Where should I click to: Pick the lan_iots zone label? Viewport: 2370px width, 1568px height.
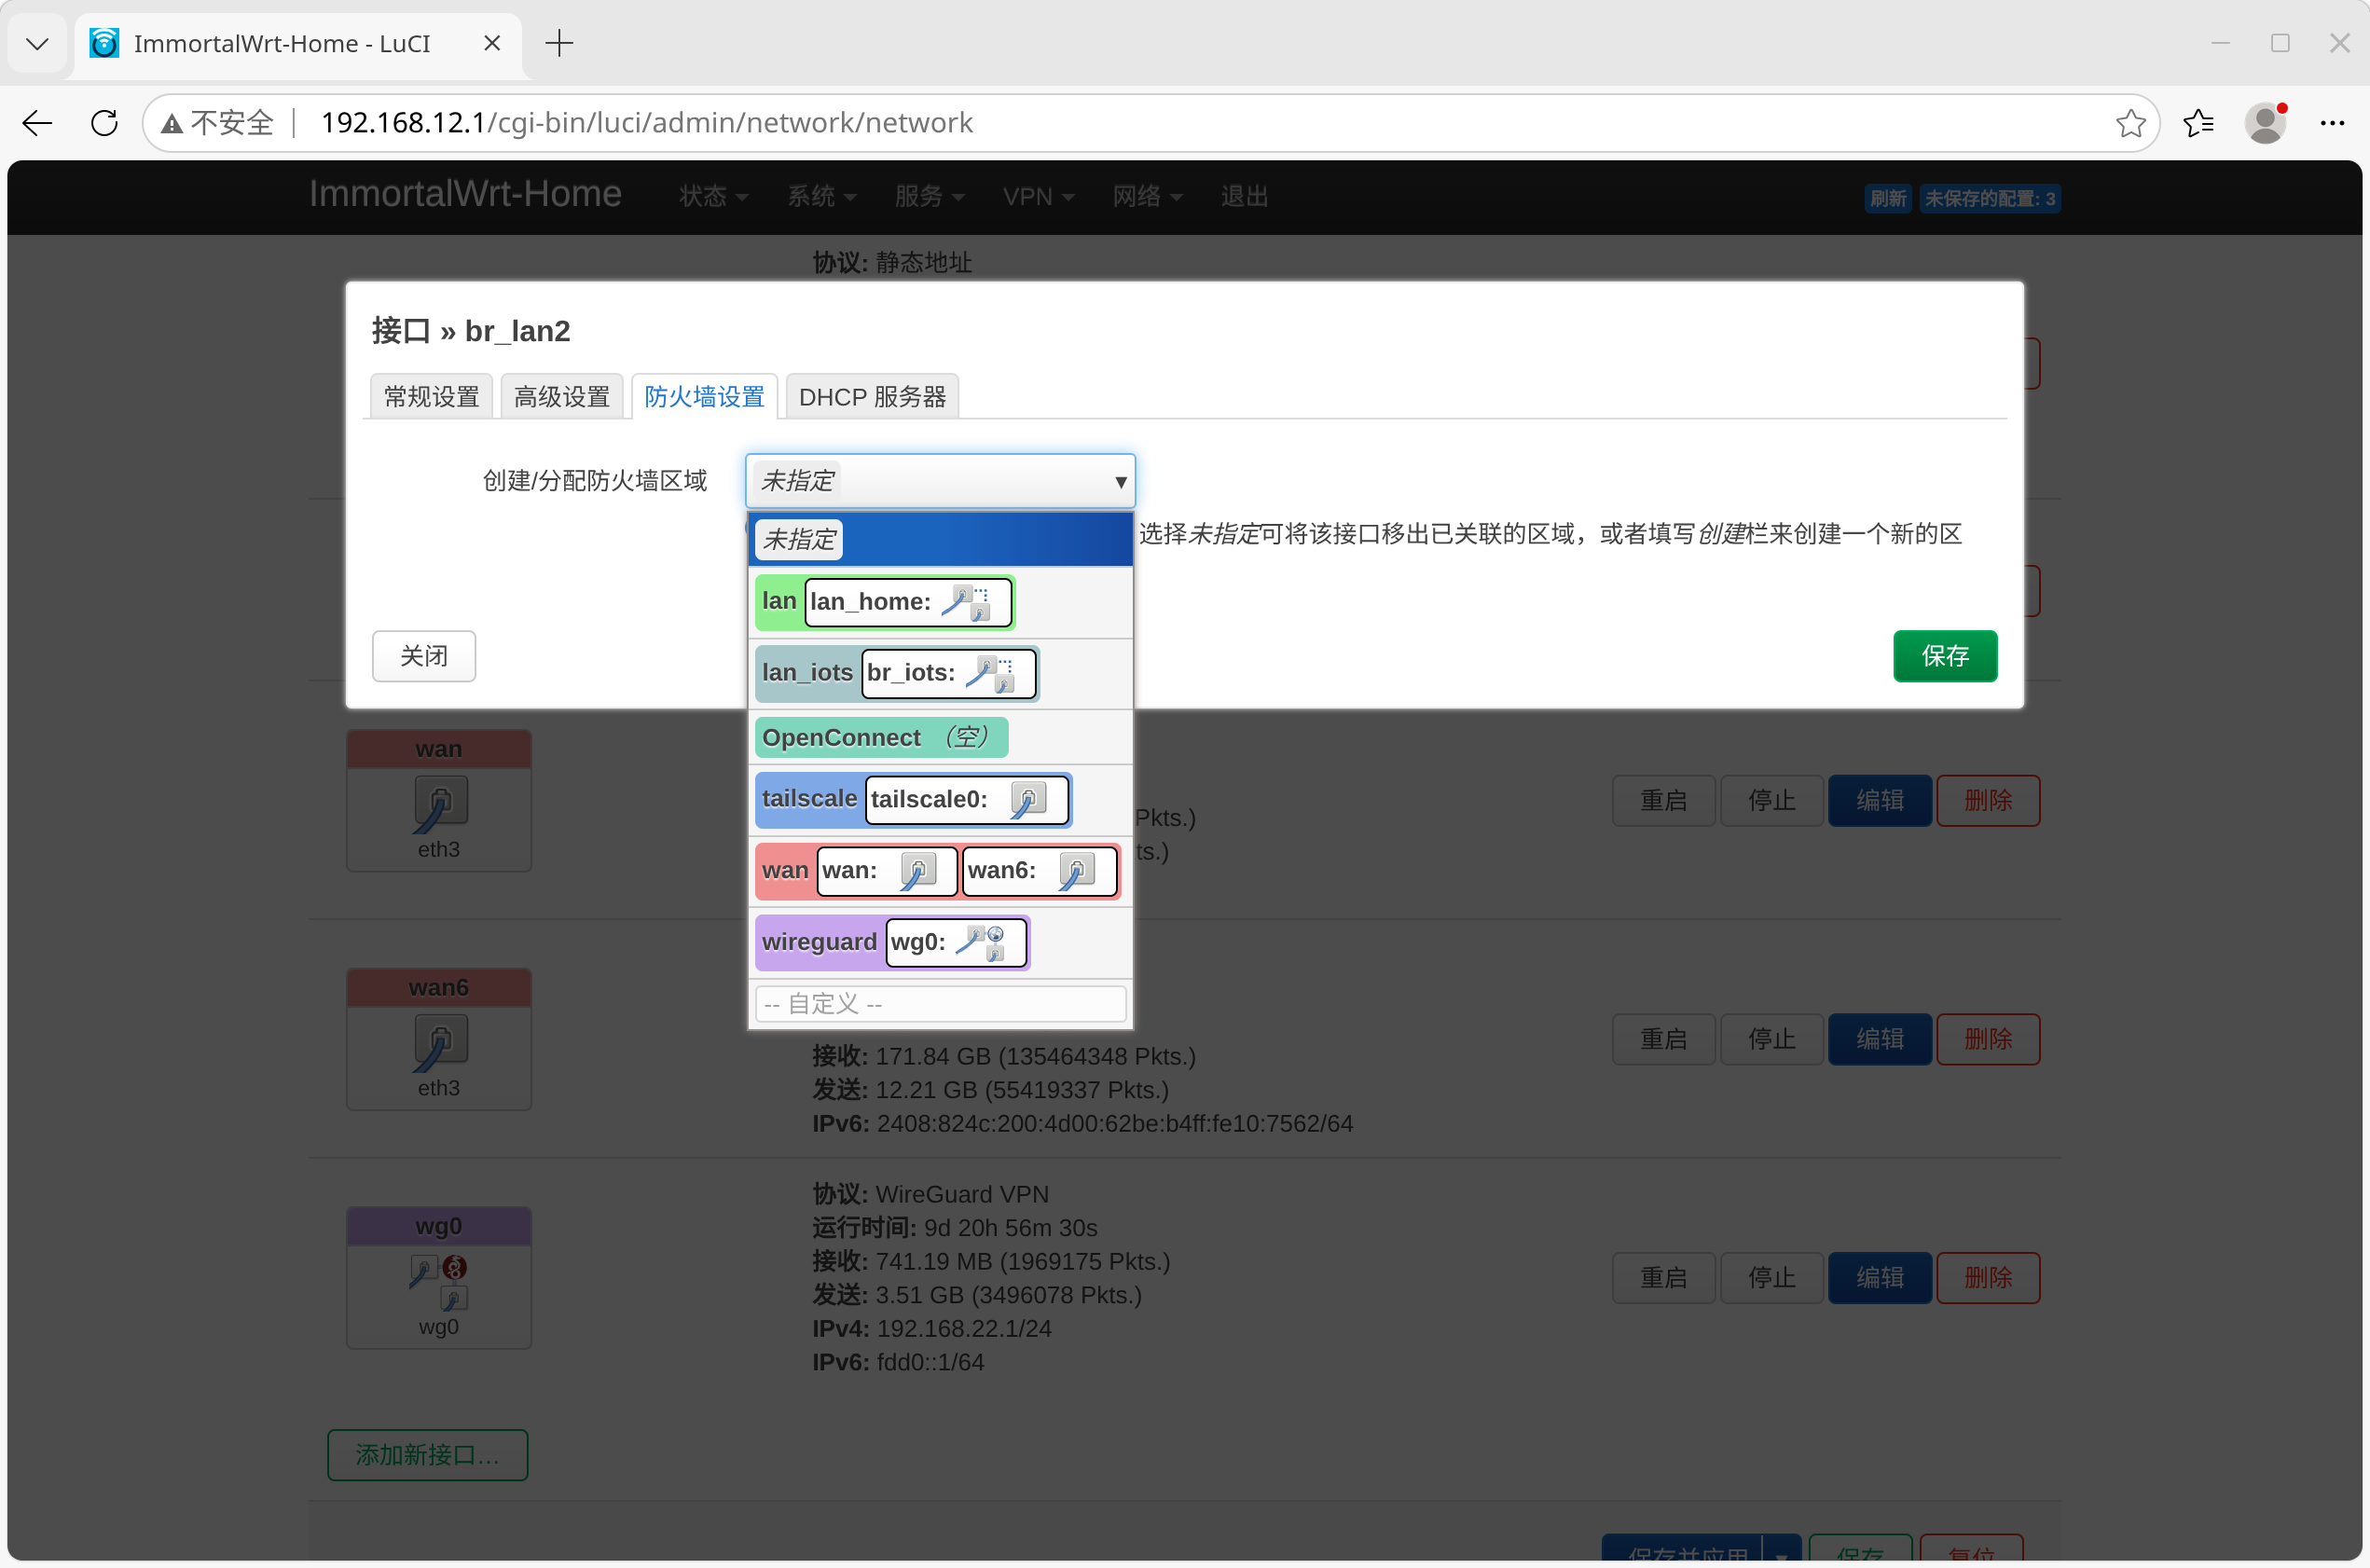pyautogui.click(x=807, y=673)
